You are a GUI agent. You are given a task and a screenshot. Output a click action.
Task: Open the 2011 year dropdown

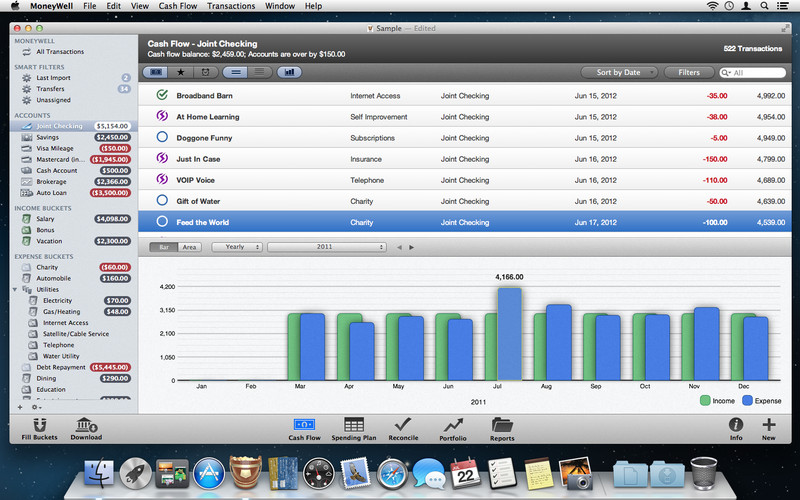pyautogui.click(x=327, y=247)
